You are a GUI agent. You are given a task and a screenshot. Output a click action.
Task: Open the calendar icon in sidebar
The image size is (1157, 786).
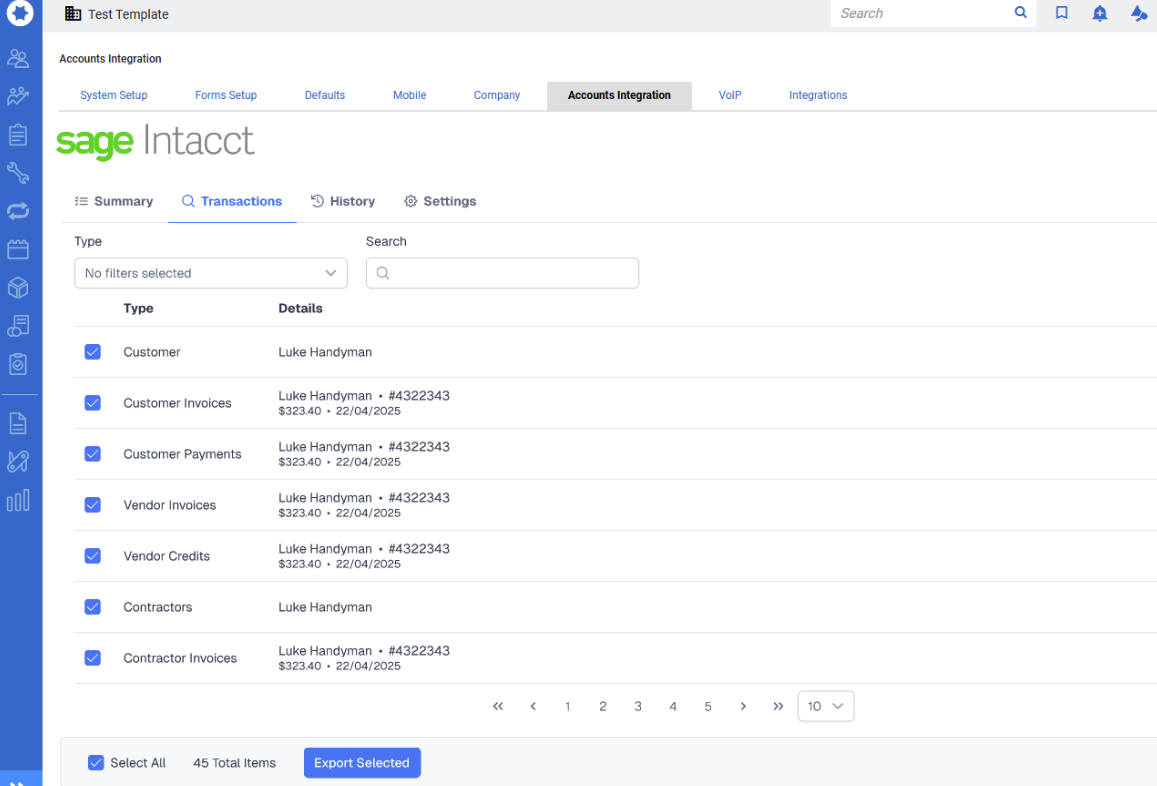pyautogui.click(x=18, y=249)
